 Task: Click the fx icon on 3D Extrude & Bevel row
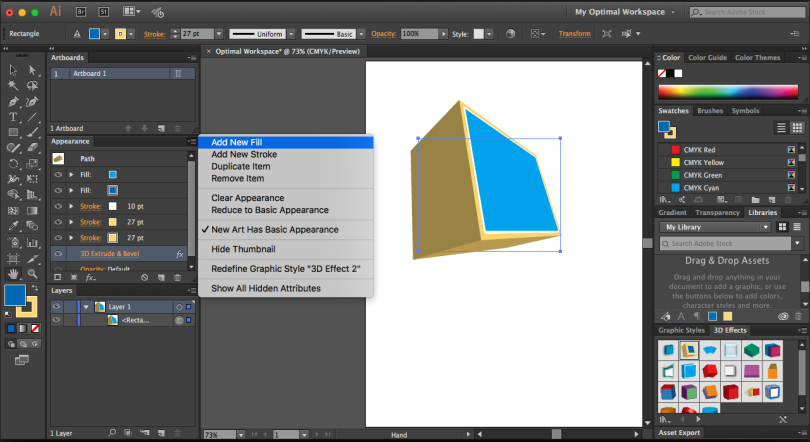click(x=179, y=254)
